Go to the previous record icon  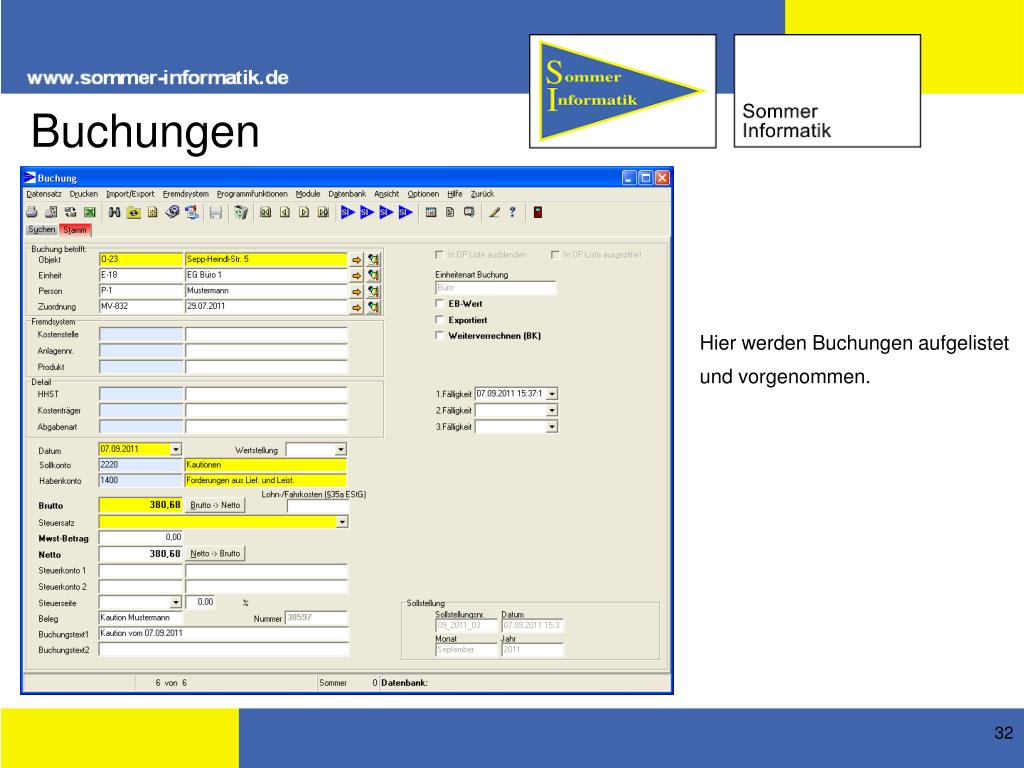[x=285, y=212]
